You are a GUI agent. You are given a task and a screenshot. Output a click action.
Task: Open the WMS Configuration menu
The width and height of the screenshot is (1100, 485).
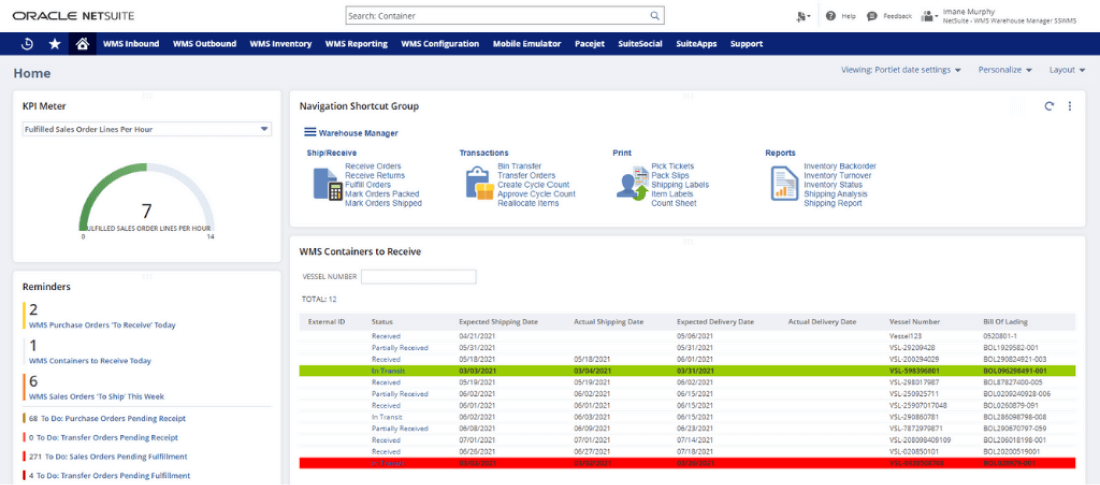pyautogui.click(x=440, y=44)
